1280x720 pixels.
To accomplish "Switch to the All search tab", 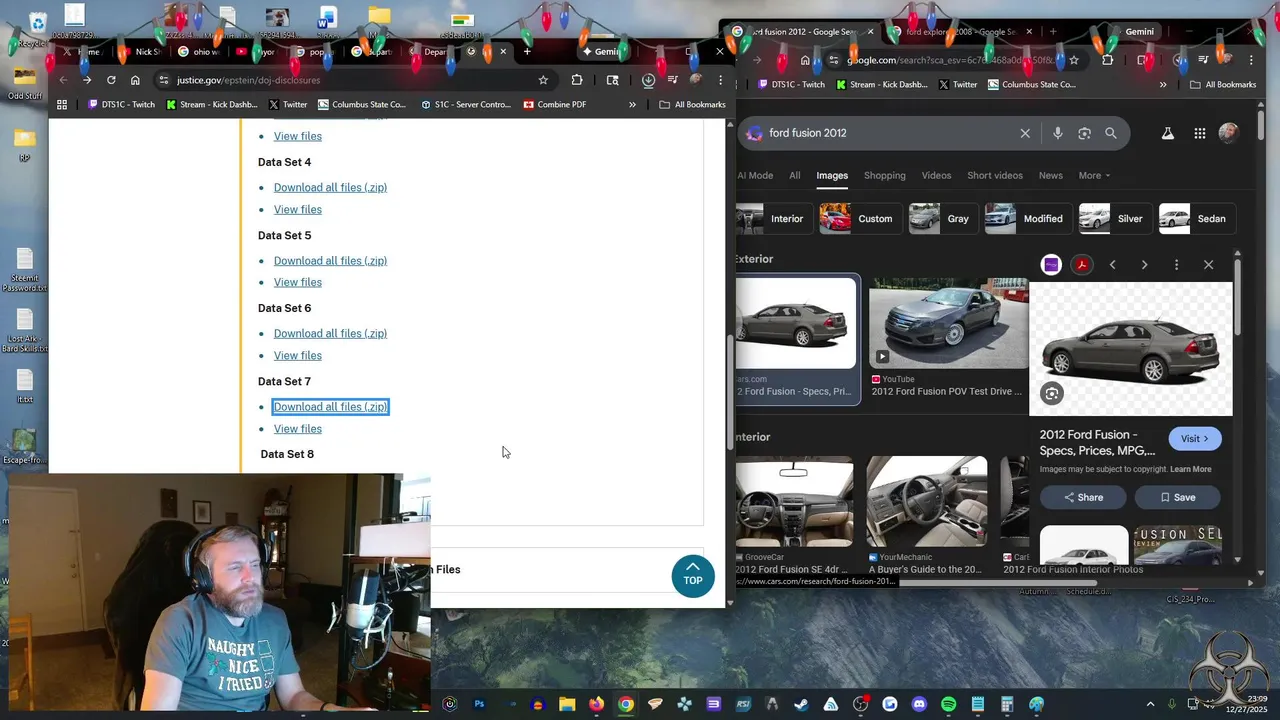I will (x=795, y=175).
